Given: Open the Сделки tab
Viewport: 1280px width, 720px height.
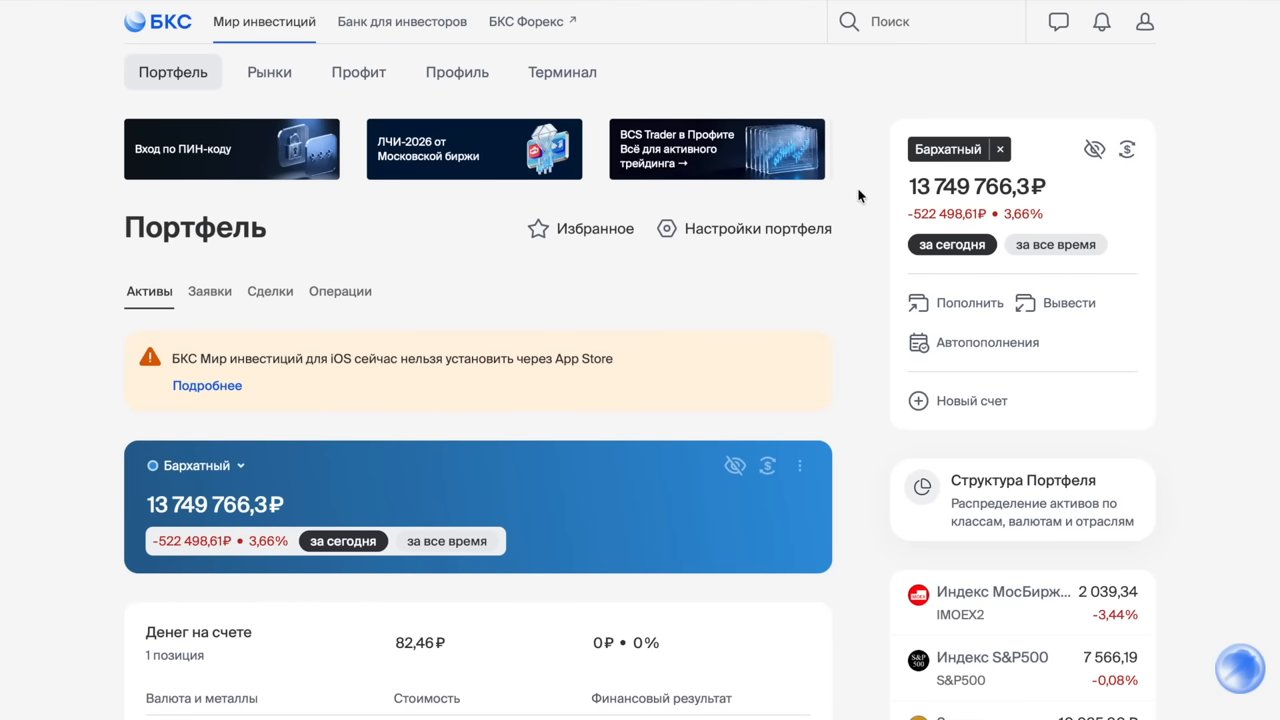Looking at the screenshot, I should point(270,291).
